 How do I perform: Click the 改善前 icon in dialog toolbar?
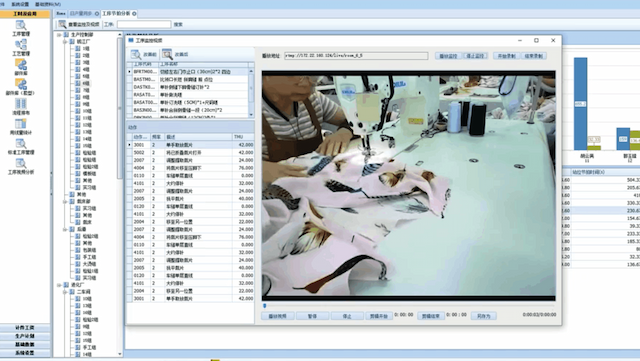tap(136, 54)
